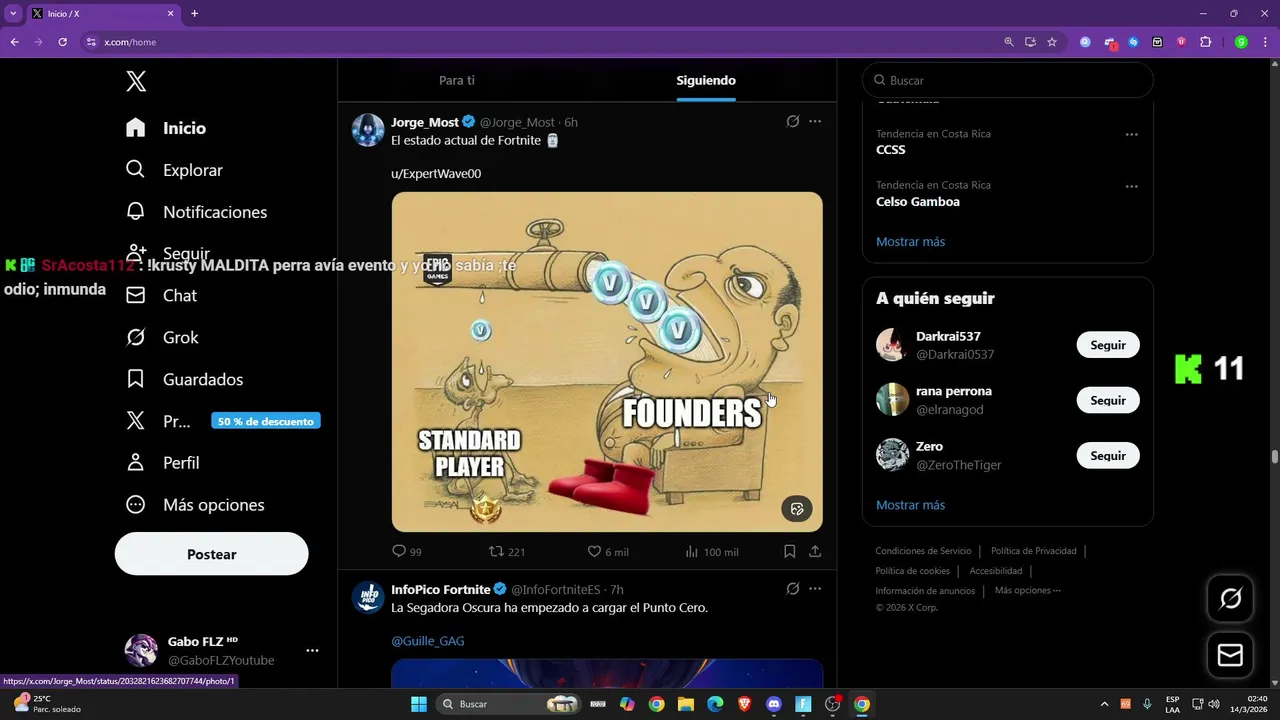
Task: Click the browser back arrow
Action: (14, 42)
